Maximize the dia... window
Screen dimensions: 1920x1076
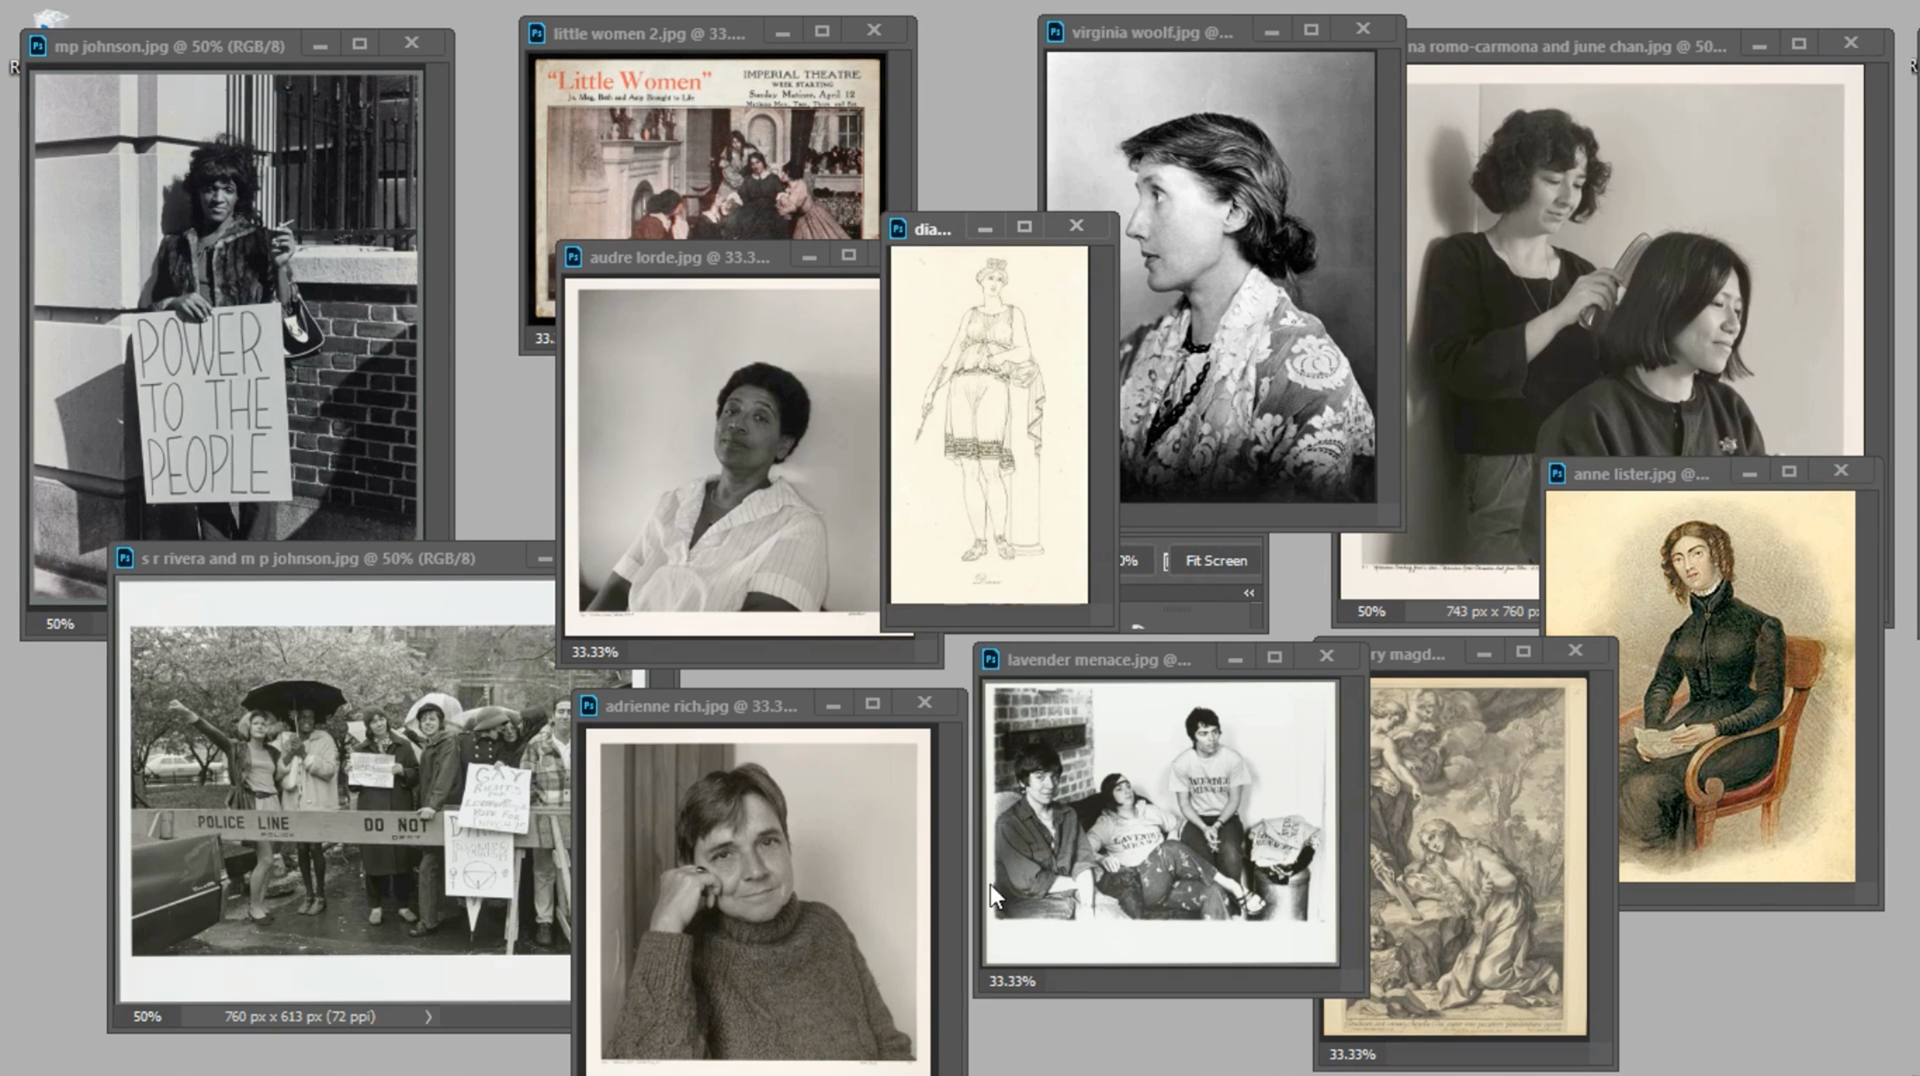[1024, 227]
